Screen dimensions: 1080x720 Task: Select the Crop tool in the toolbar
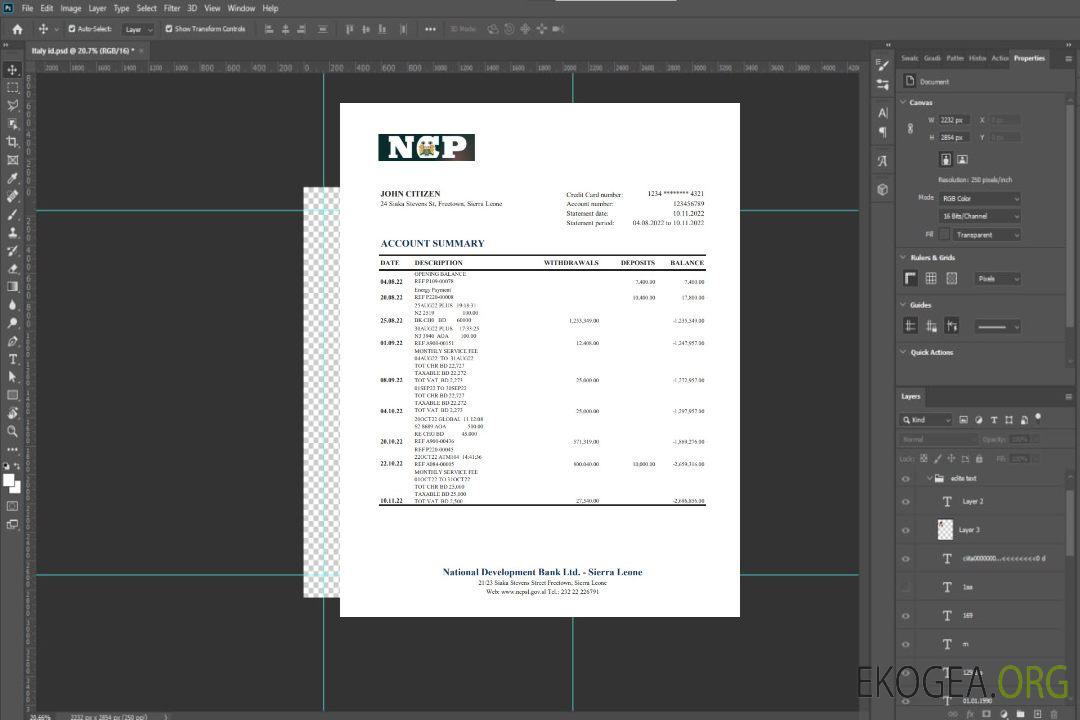[12, 142]
